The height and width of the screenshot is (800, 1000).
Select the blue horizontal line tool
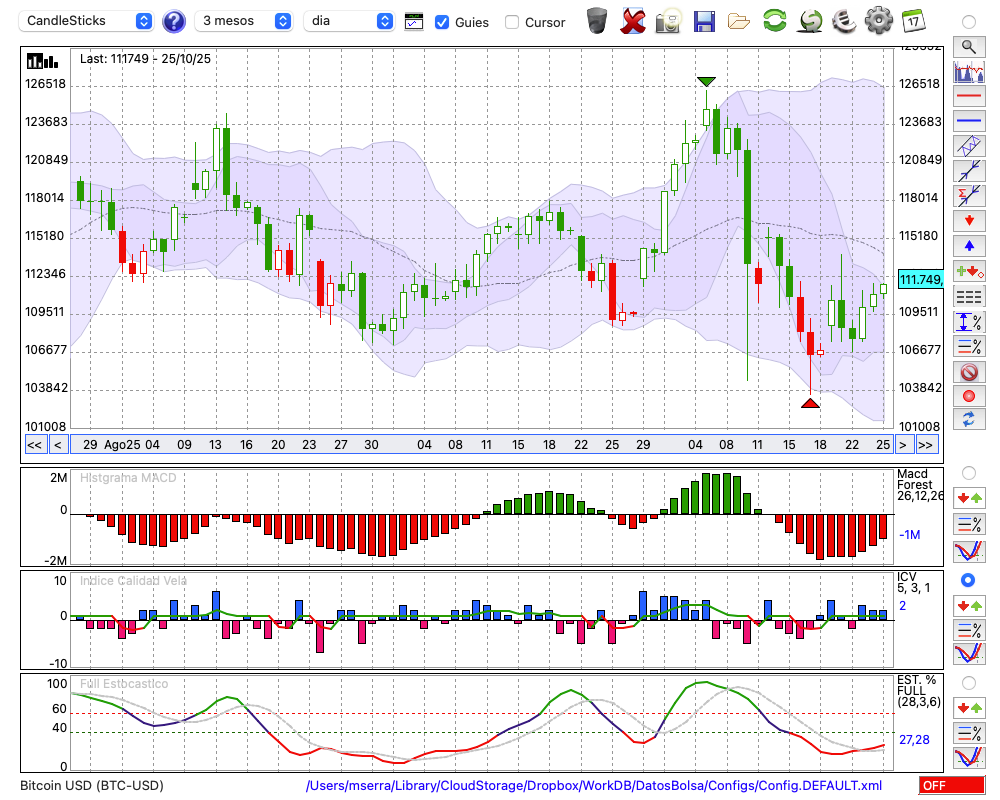click(968, 121)
